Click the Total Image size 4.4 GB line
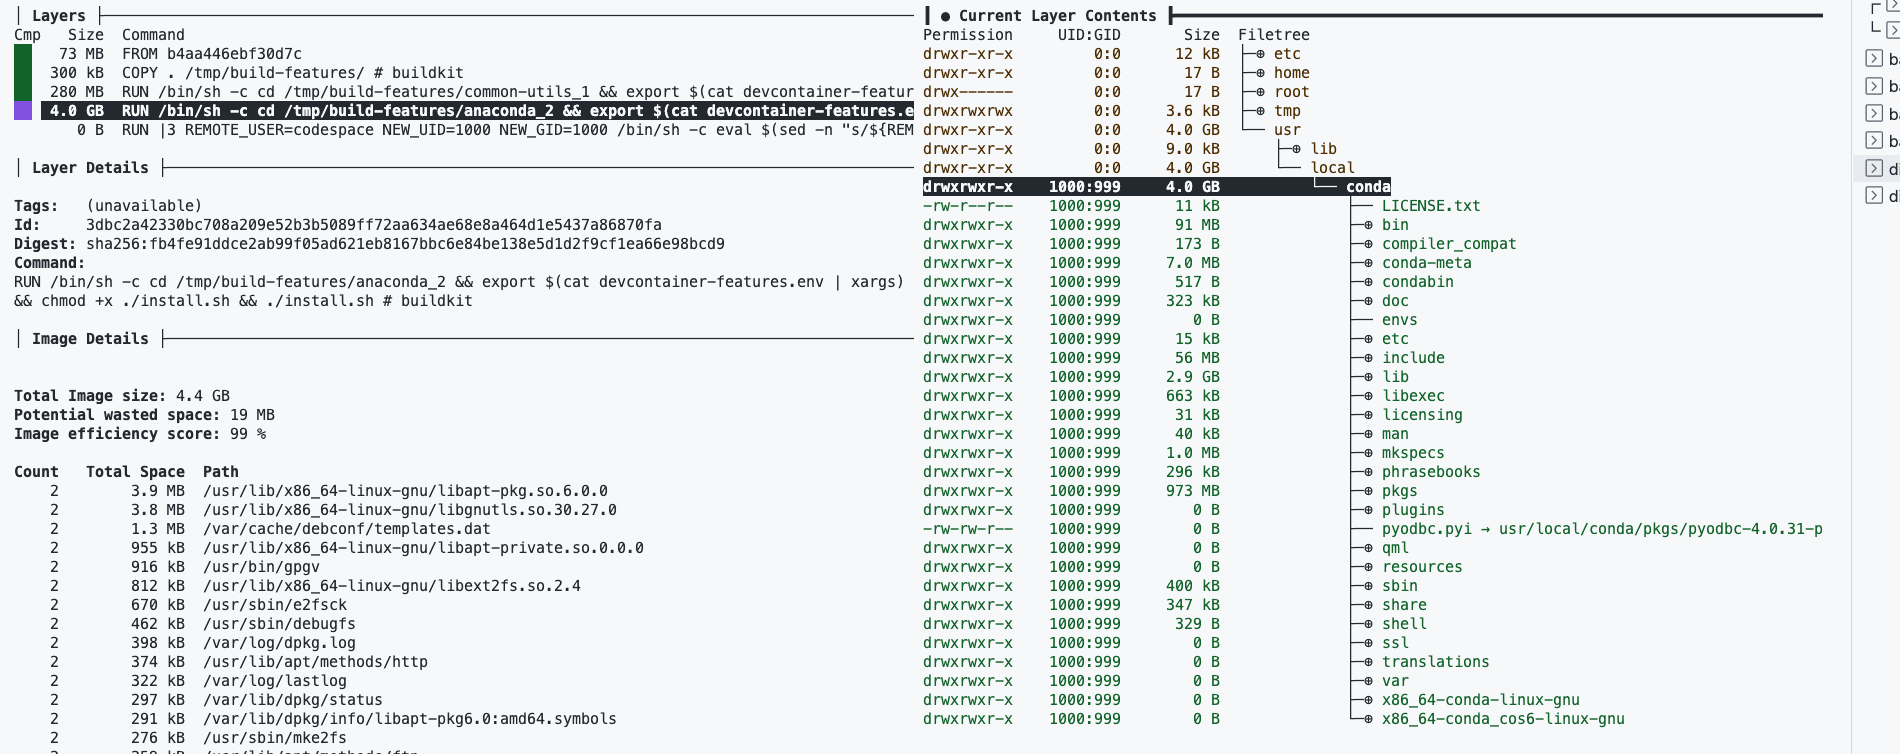Viewport: 1900px width, 754px height. click(122, 396)
